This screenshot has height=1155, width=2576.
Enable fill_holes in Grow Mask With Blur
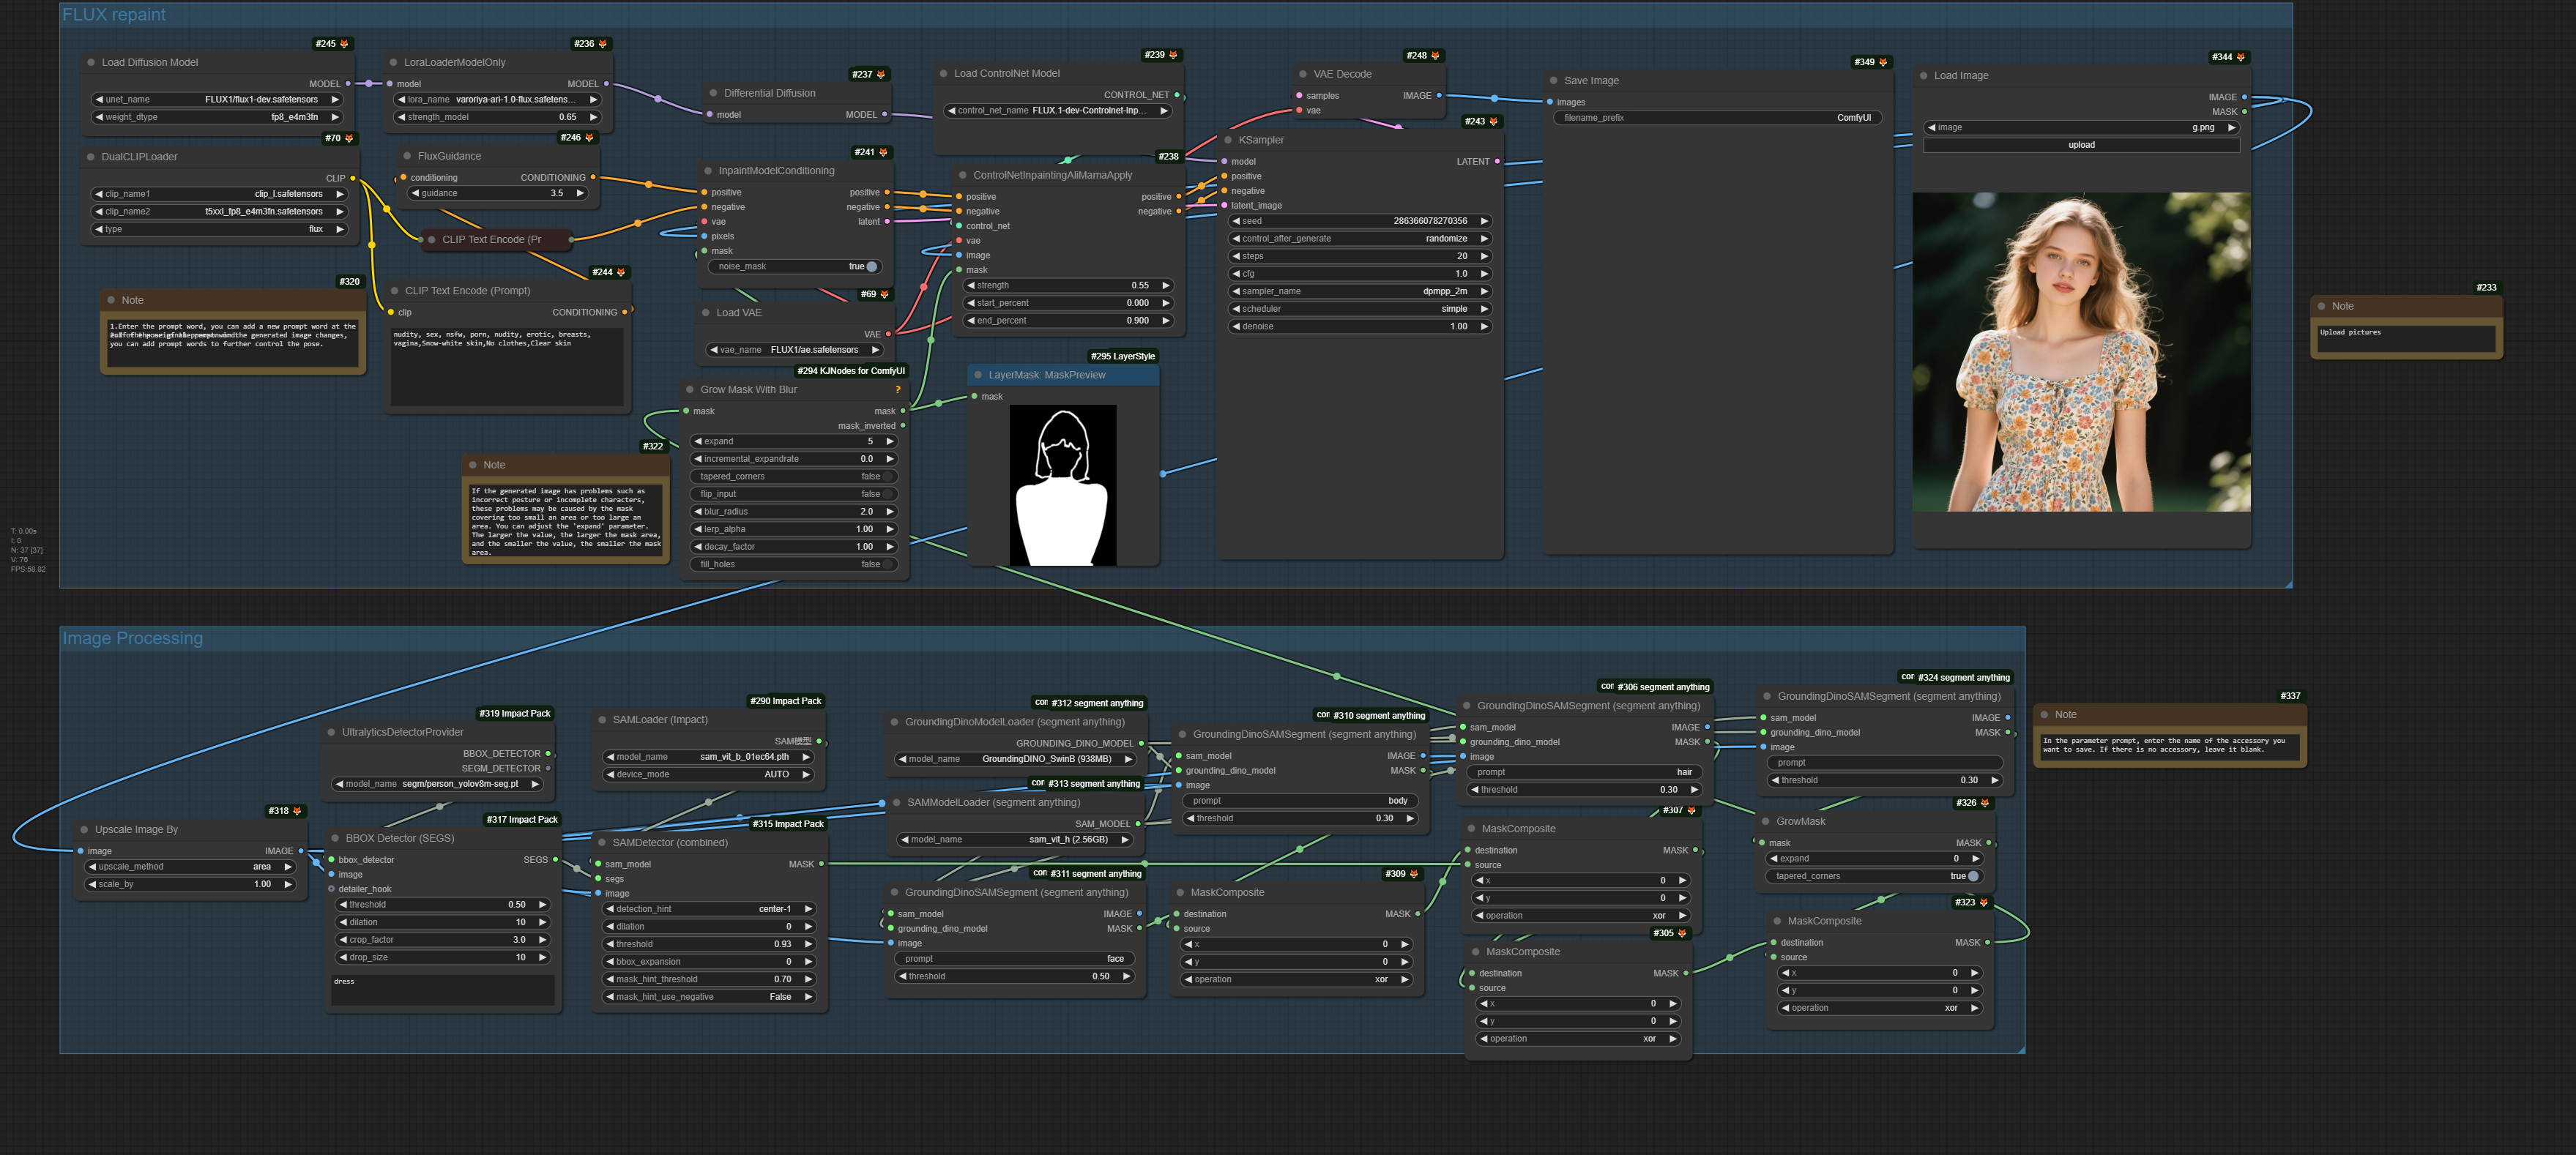click(x=888, y=564)
